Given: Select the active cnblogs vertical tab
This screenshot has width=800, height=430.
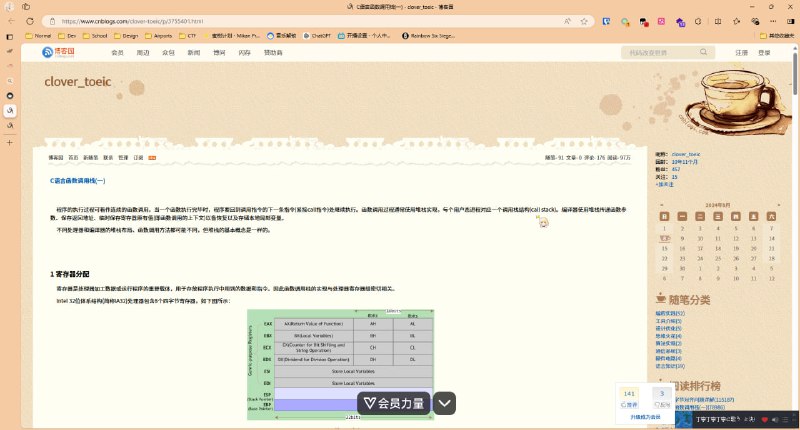Looking at the screenshot, I should click(10, 111).
